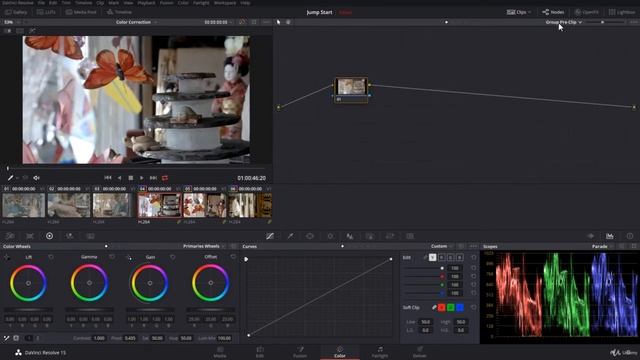Screen dimensions: 640x360
Task: Mute the viewer audio speaker
Action: [36, 178]
